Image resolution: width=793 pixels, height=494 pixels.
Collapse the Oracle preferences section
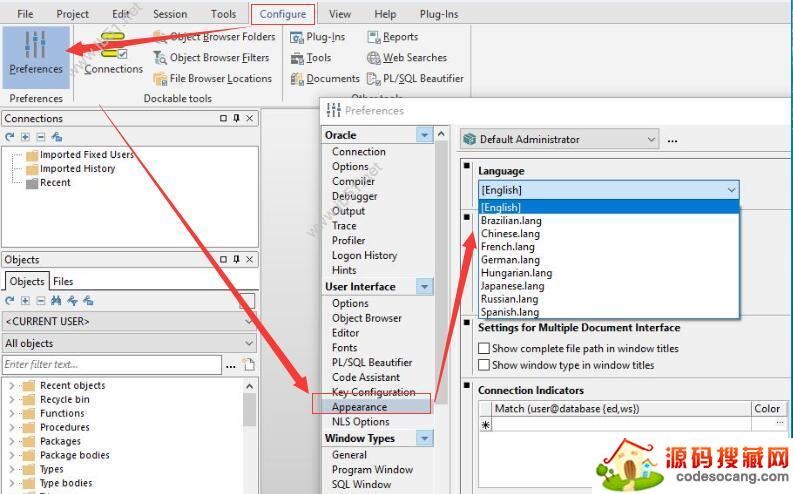click(424, 135)
